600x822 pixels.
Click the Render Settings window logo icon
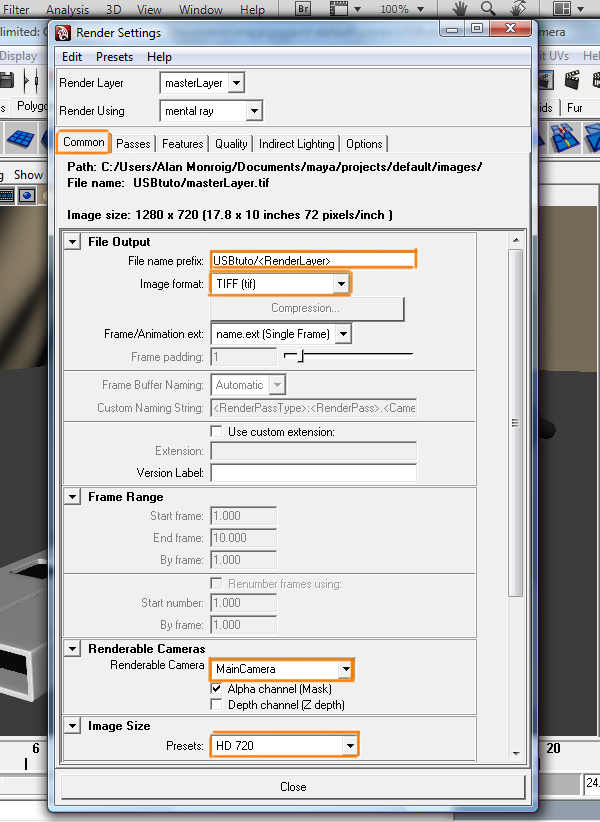click(63, 33)
